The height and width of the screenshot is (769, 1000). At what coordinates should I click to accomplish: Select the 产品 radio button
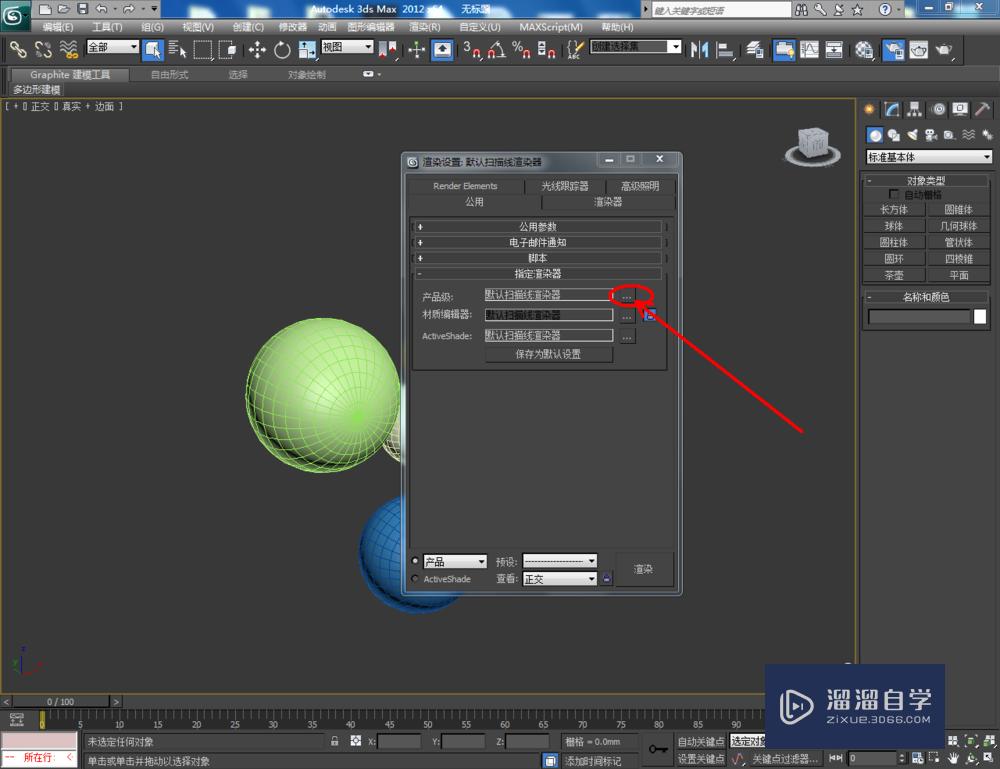point(415,560)
